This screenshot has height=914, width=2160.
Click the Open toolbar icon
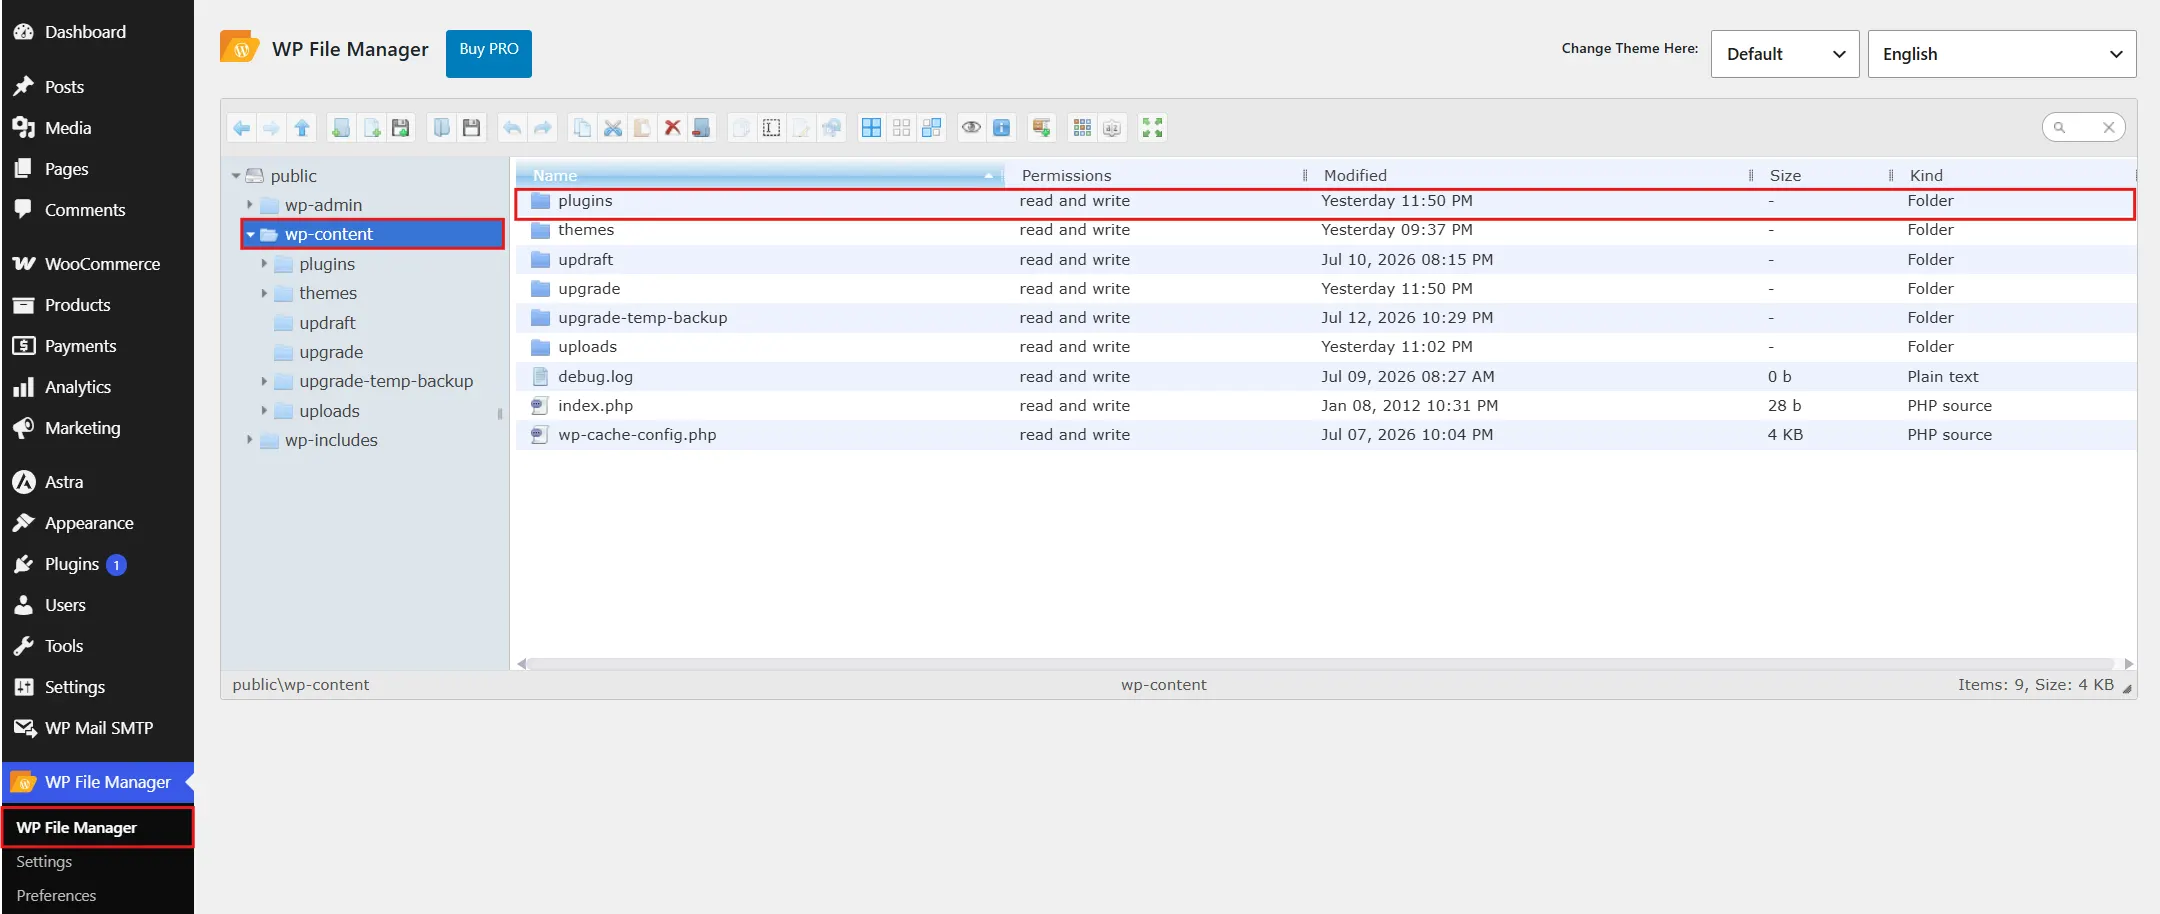441,128
